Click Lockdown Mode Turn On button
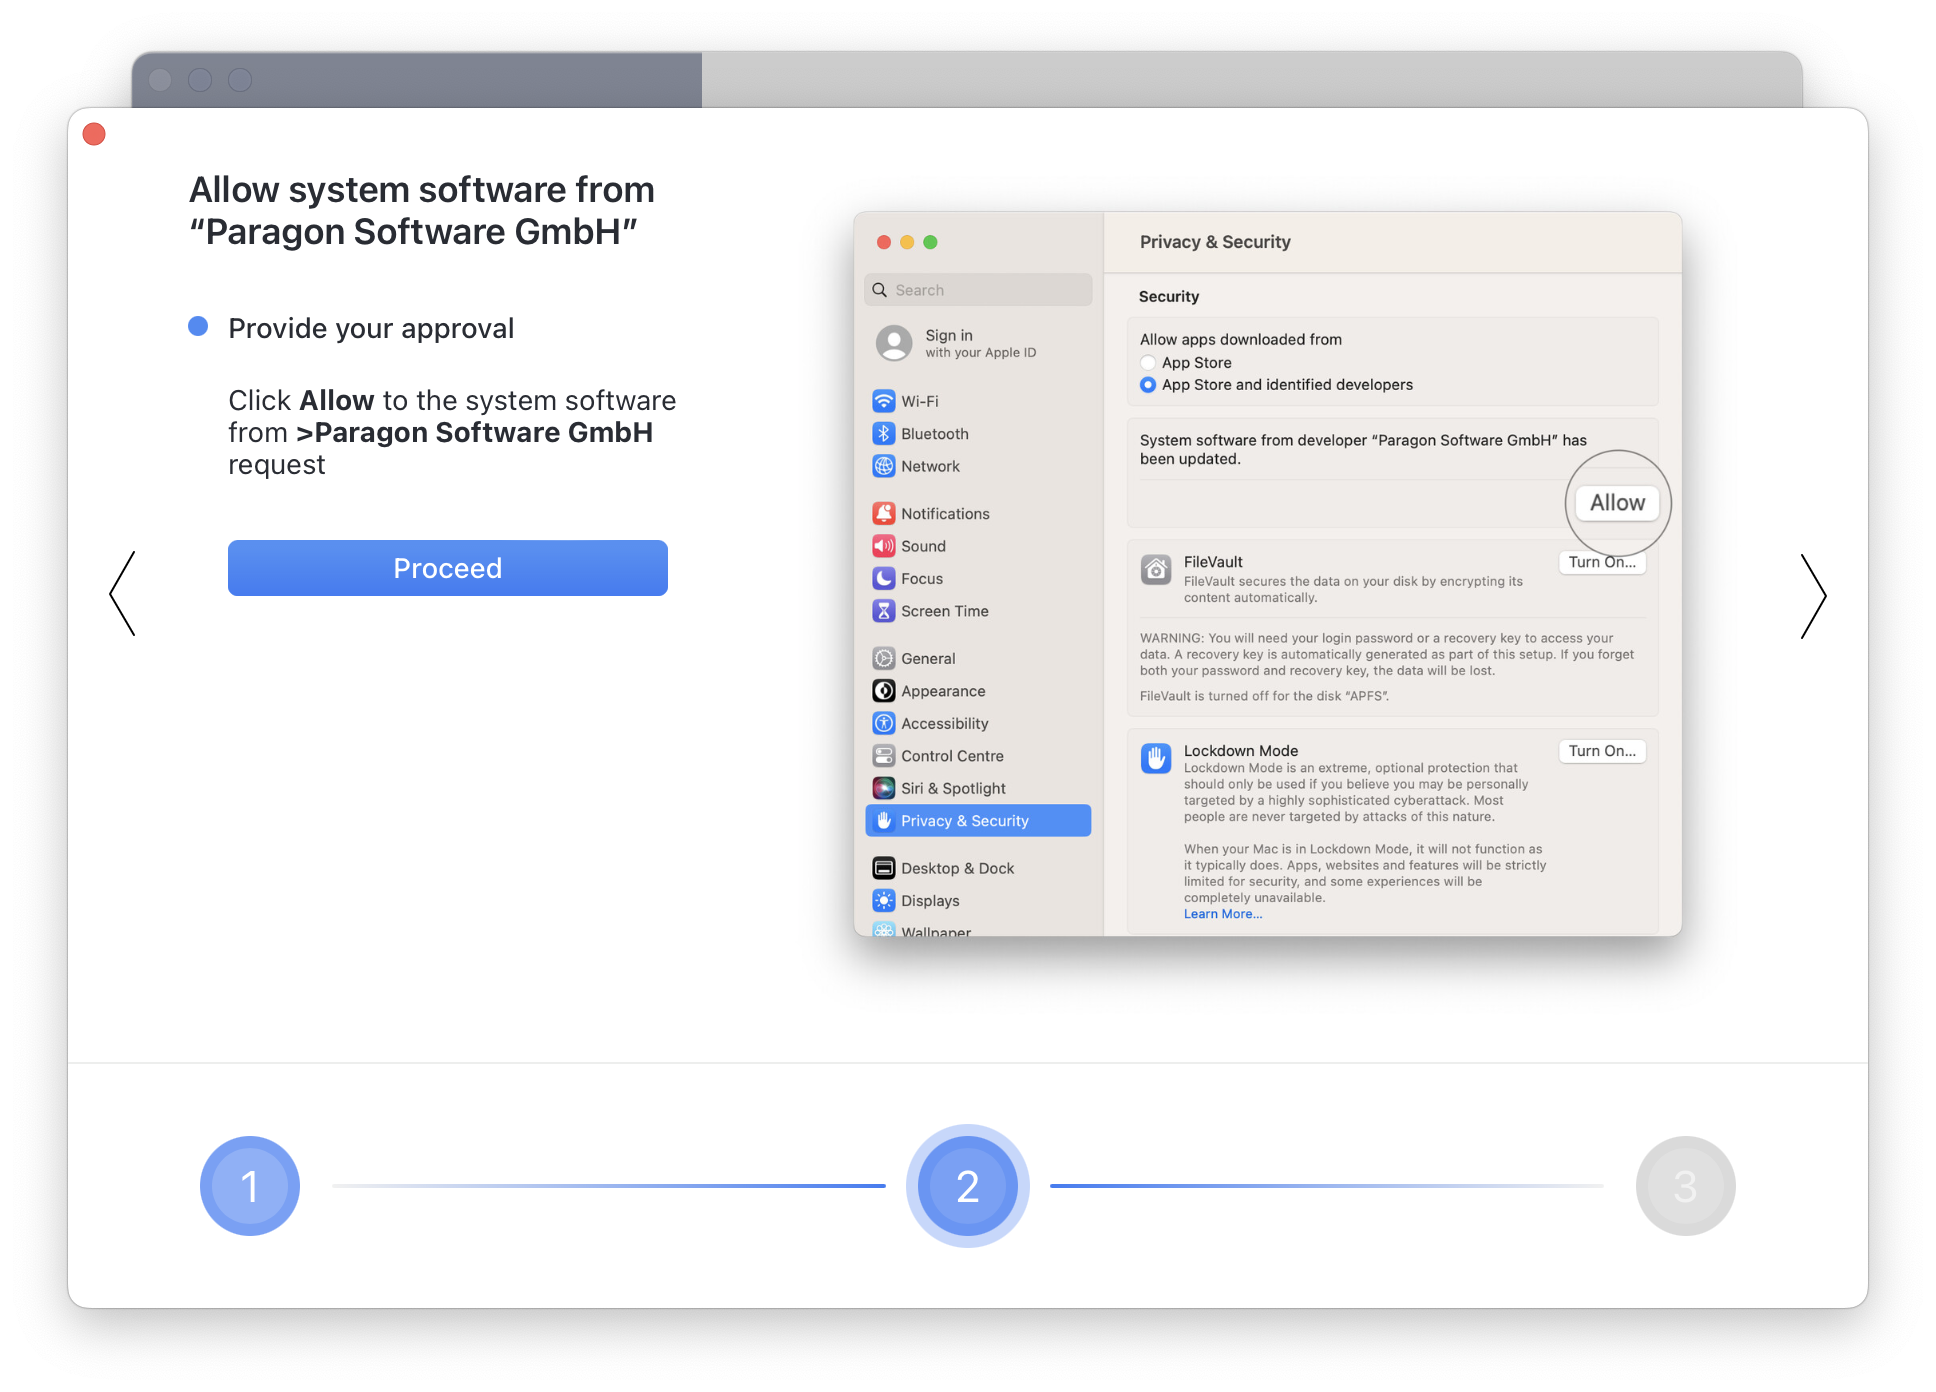Viewport: 1936px width, 1392px height. coord(1602,751)
